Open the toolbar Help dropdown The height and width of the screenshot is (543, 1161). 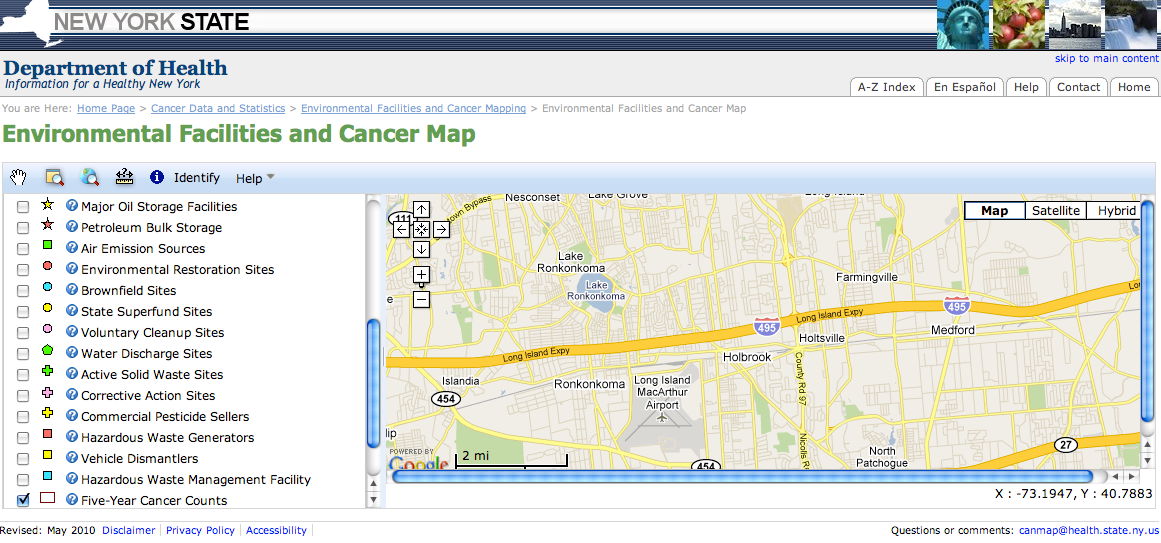[x=255, y=178]
